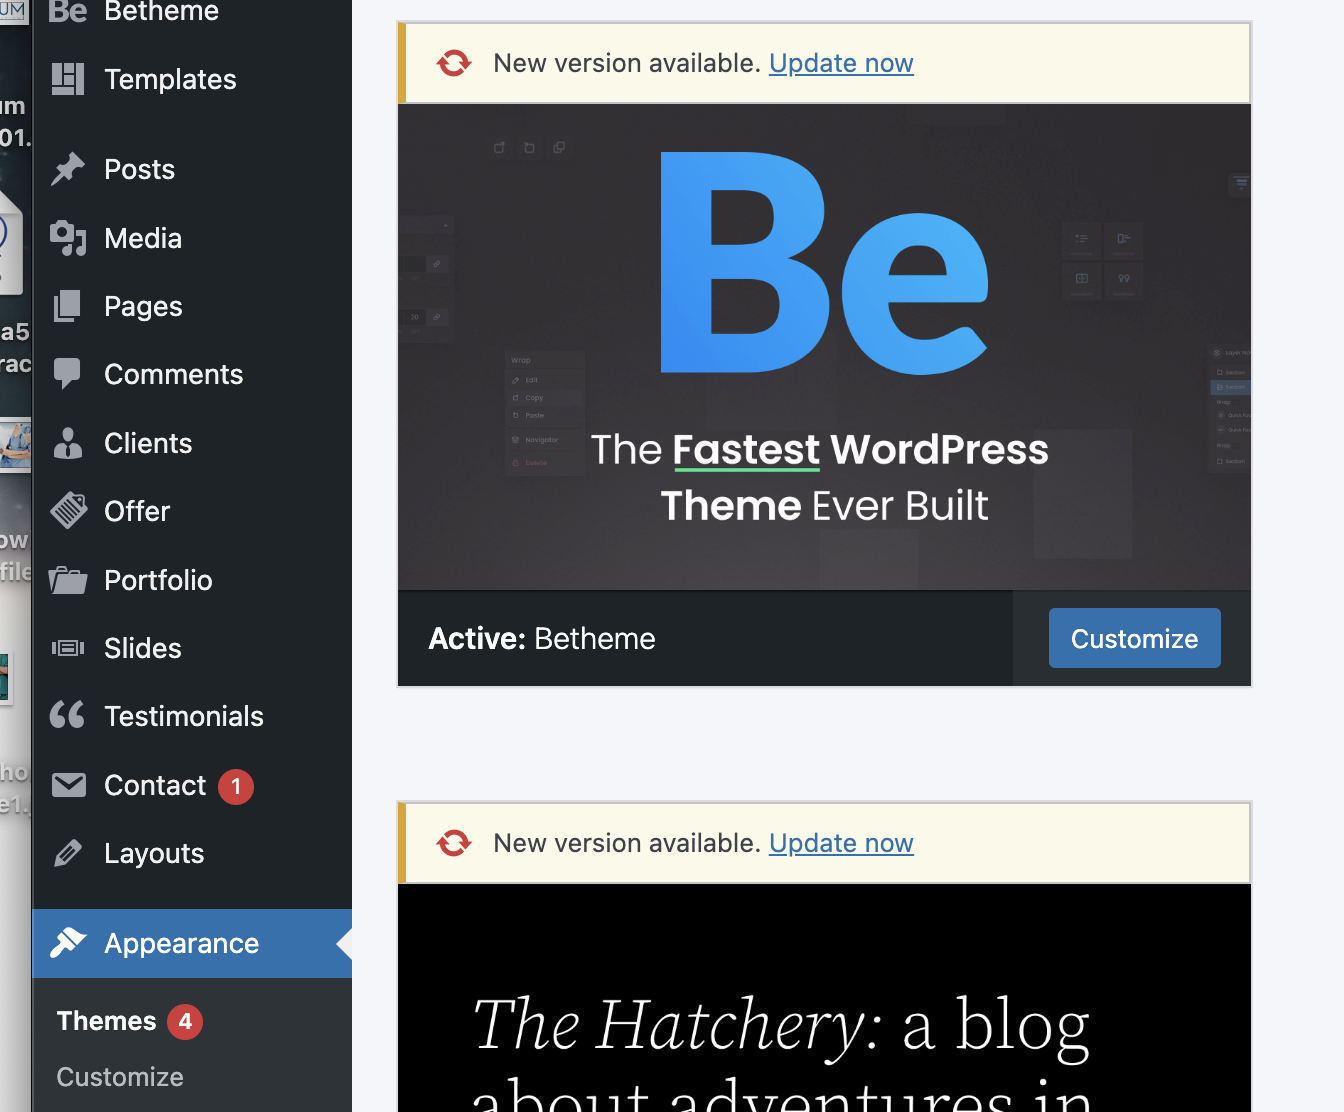Open Customize under Appearance submenu
This screenshot has height=1112, width=1344.
[x=120, y=1077]
